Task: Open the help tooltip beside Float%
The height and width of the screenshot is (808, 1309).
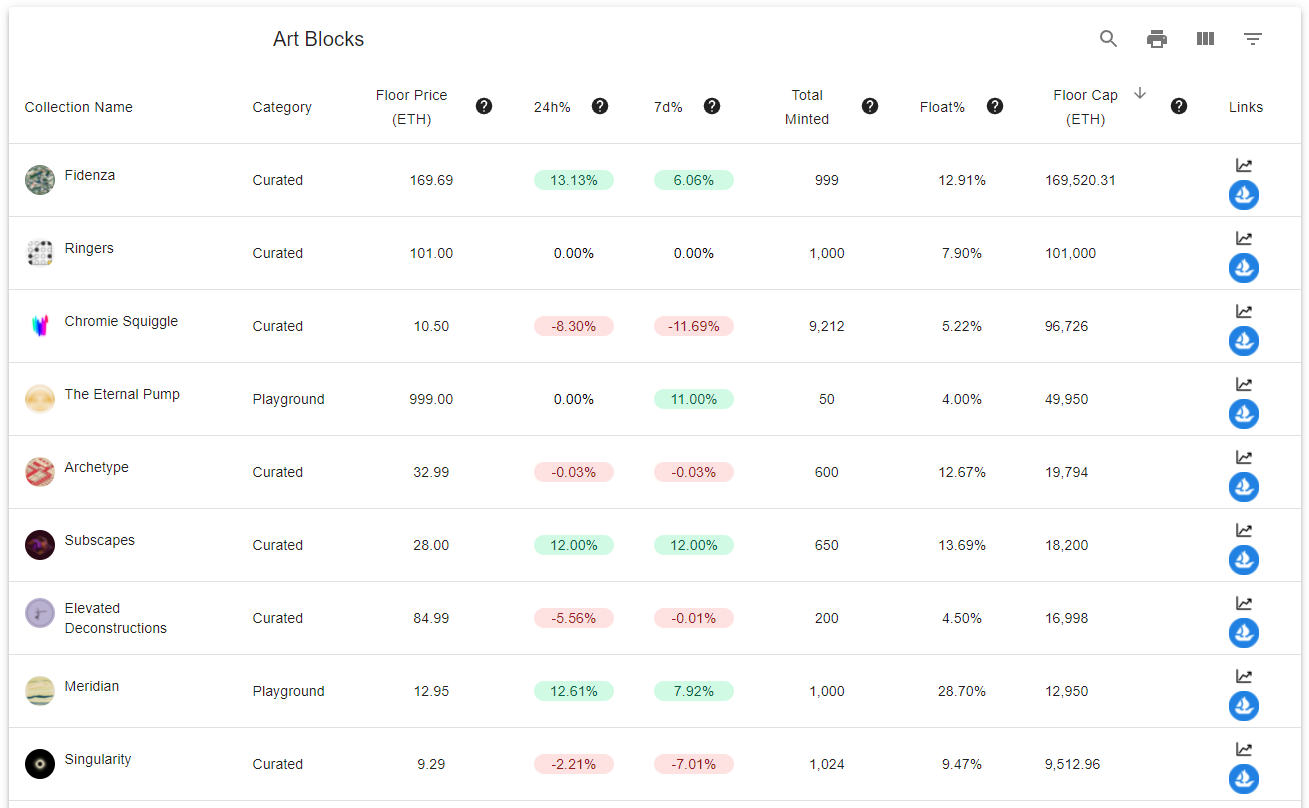Action: click(995, 105)
